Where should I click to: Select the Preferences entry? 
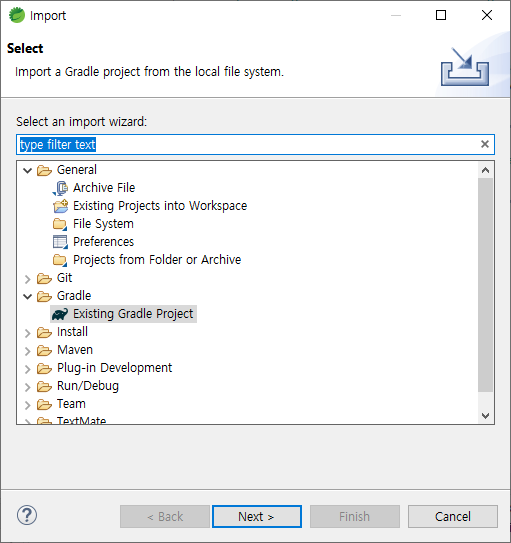tap(103, 242)
